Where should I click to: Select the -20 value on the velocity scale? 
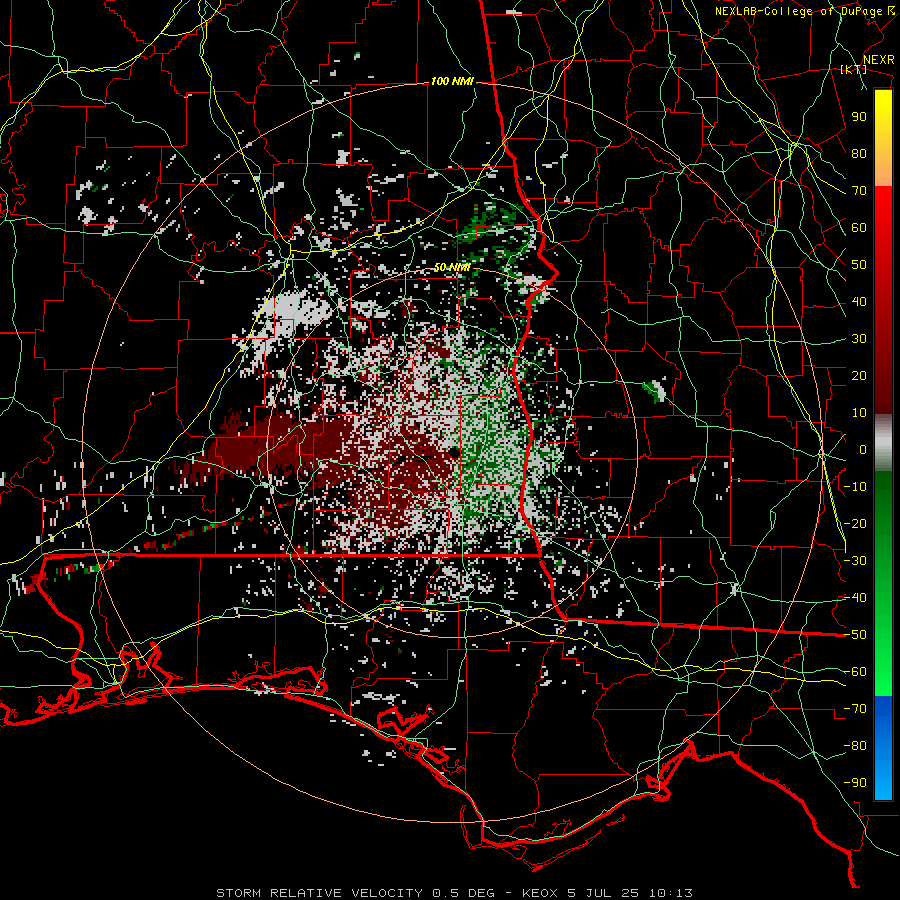tap(855, 524)
